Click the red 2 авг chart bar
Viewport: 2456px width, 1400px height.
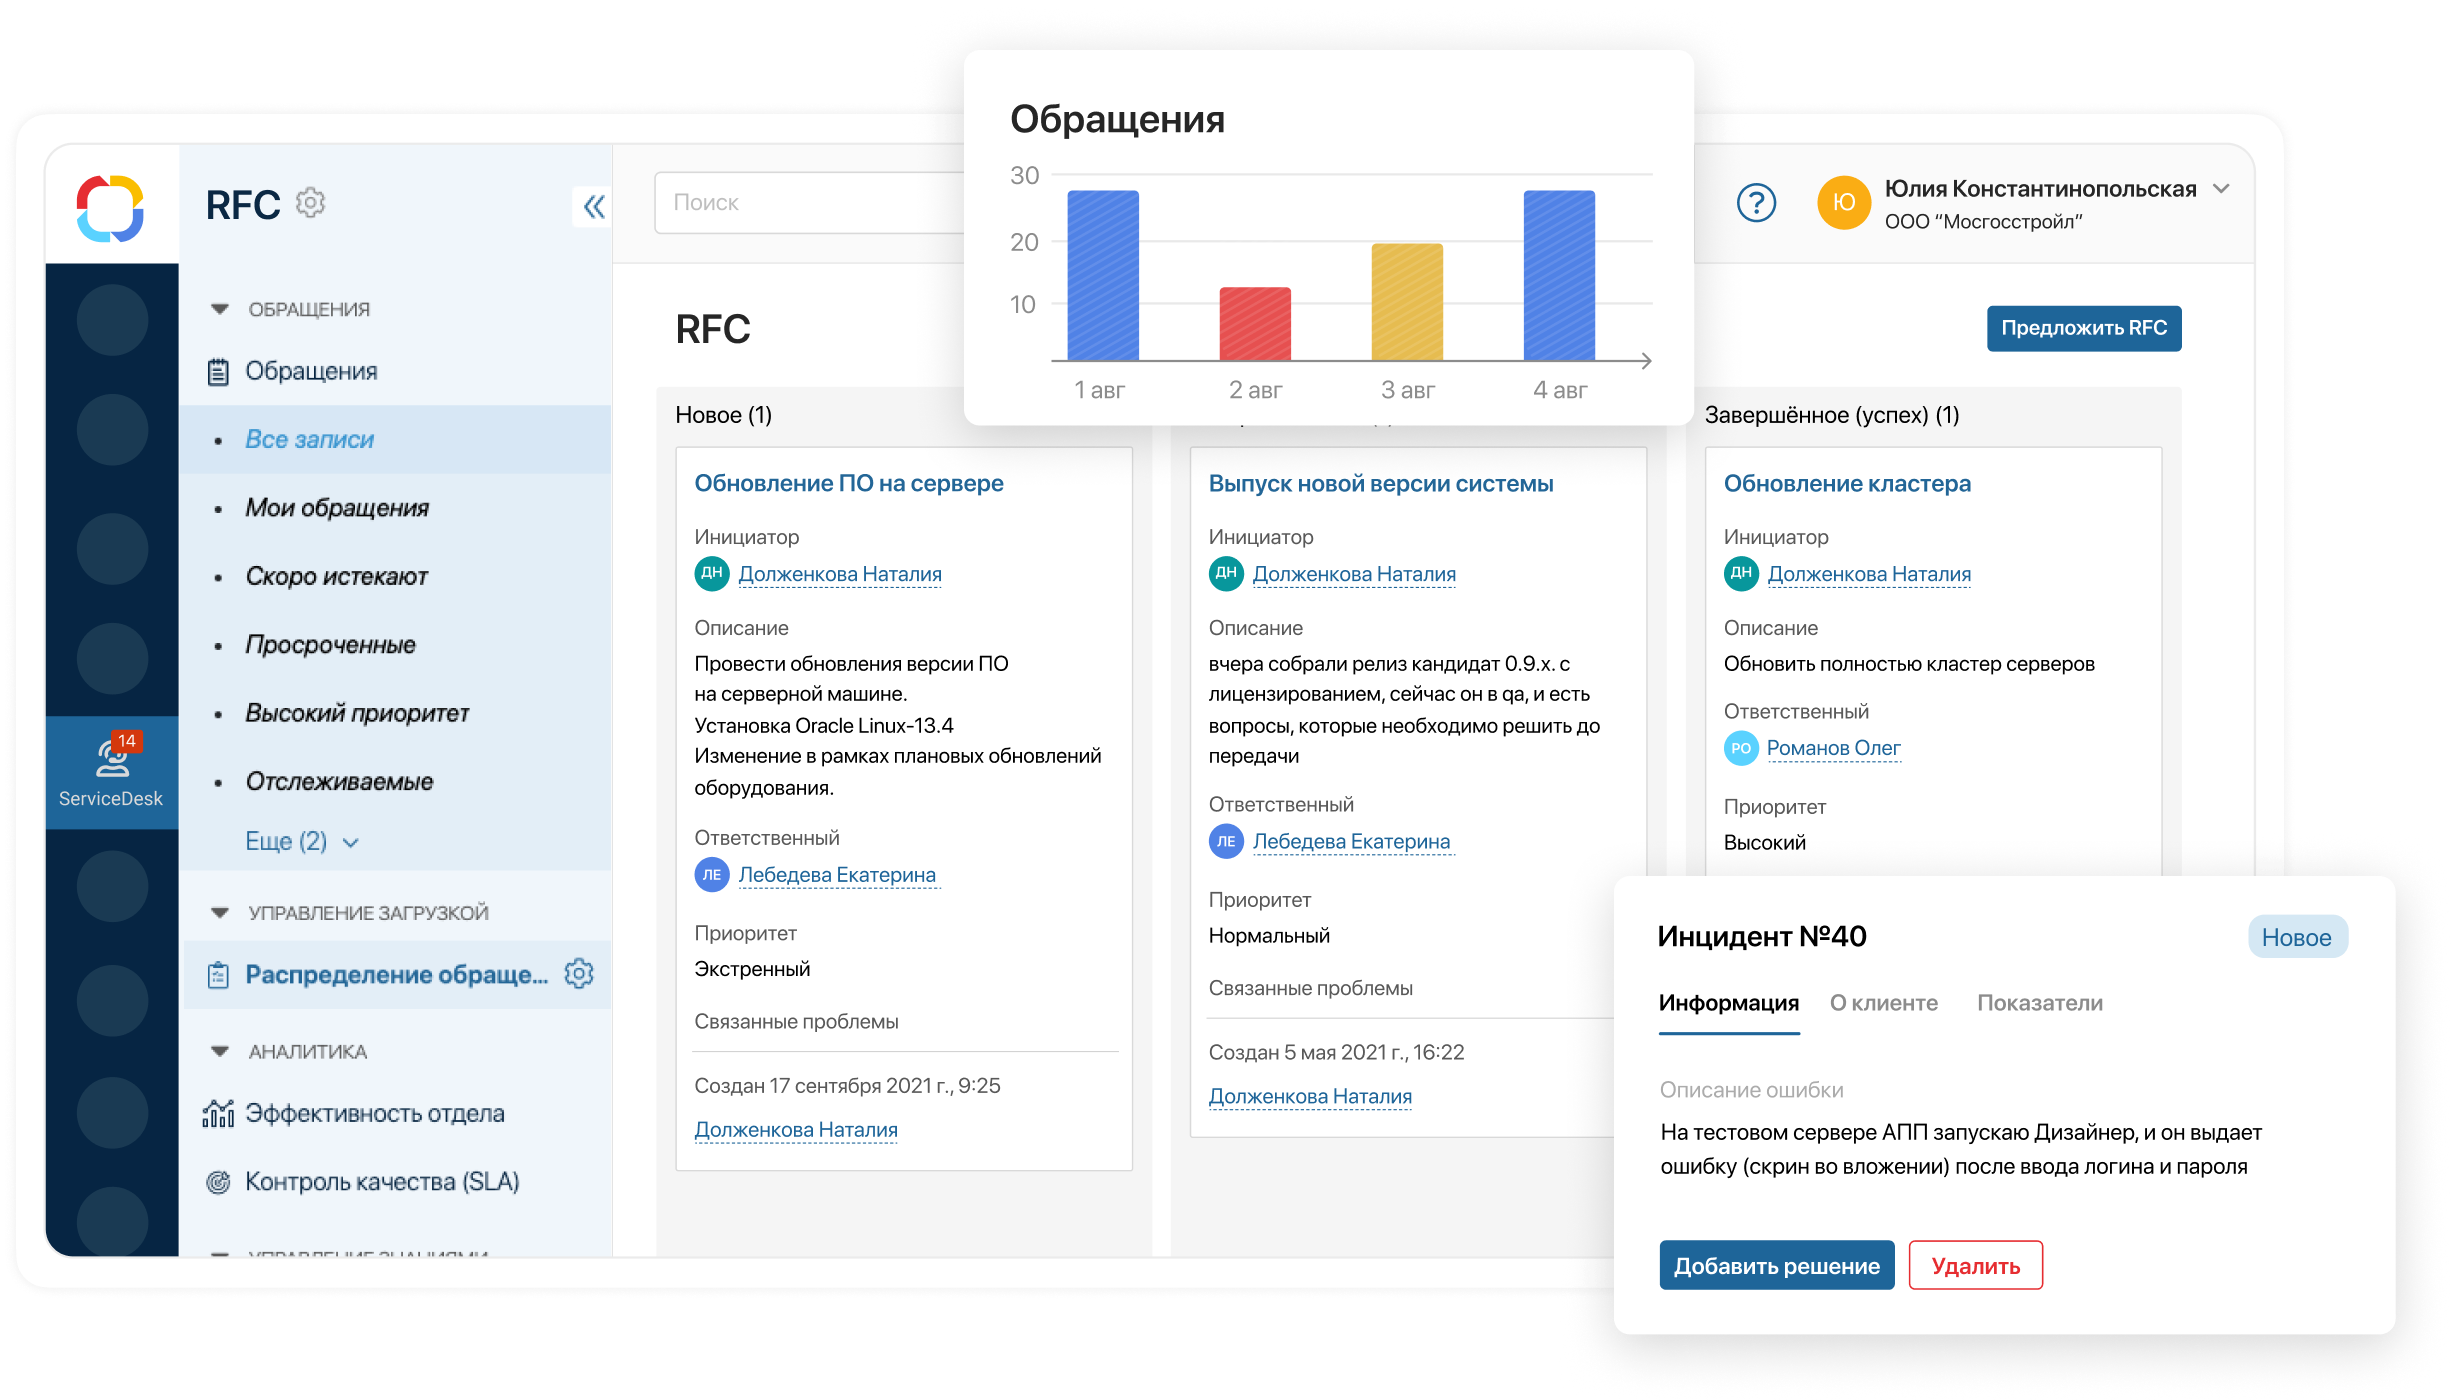pyautogui.click(x=1254, y=323)
